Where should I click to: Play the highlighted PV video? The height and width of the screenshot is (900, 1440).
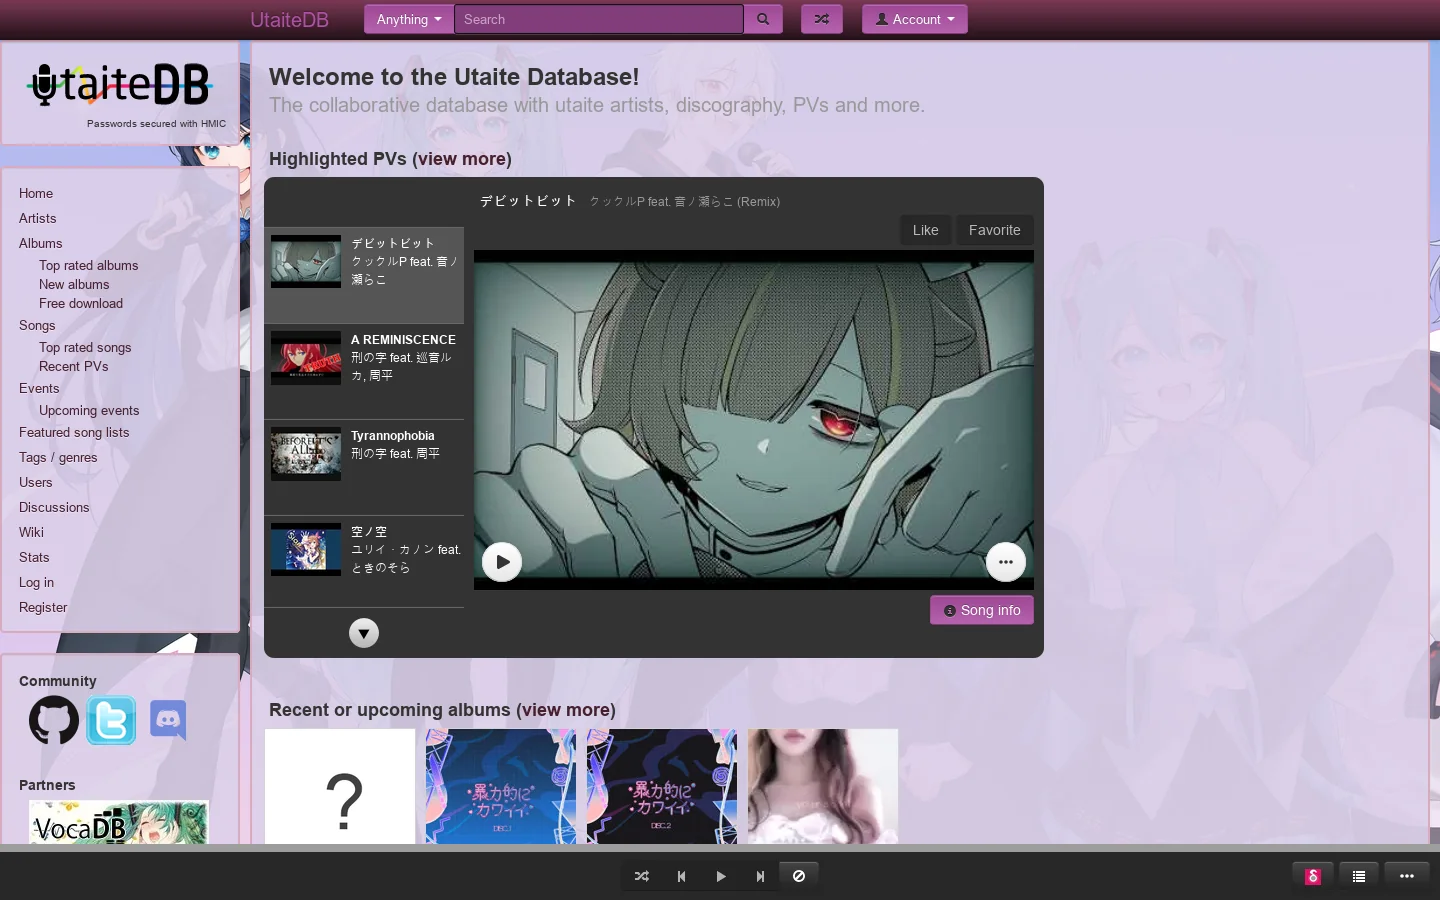502,562
